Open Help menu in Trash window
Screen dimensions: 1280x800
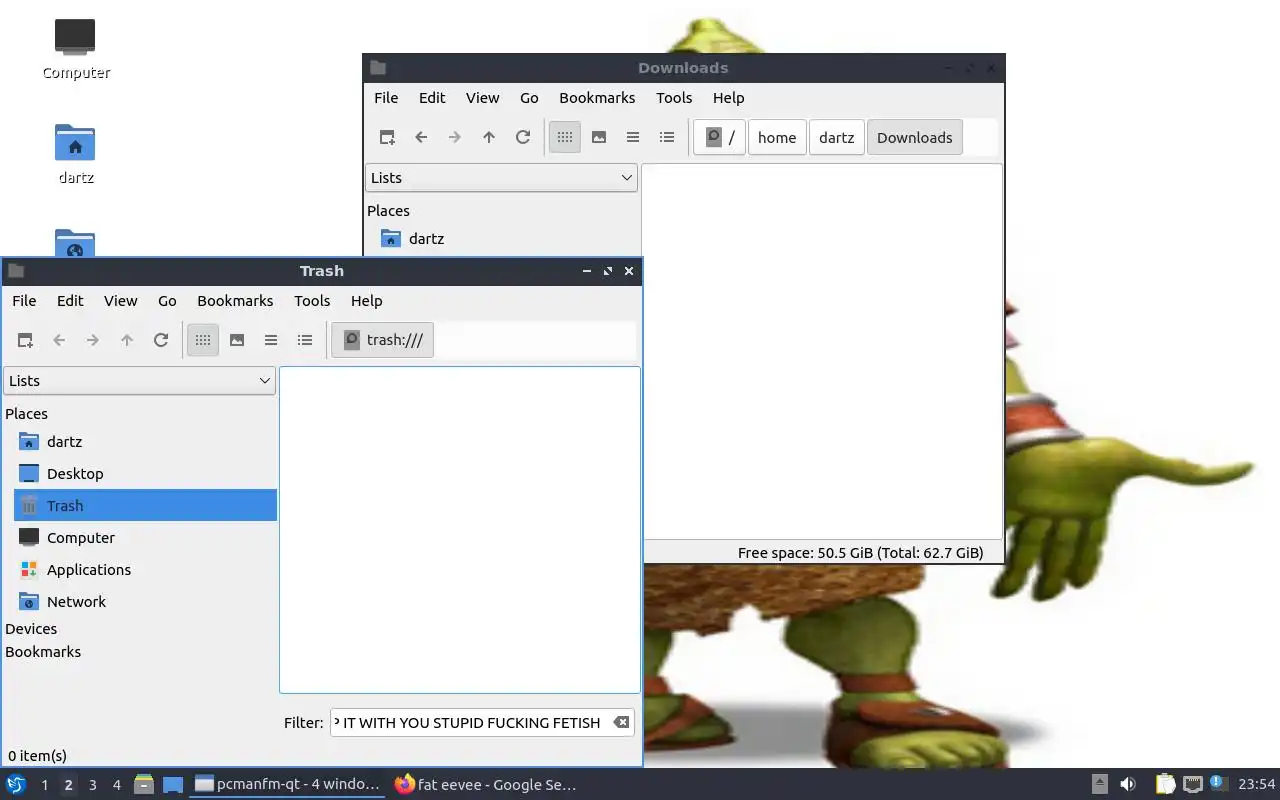pyautogui.click(x=367, y=301)
